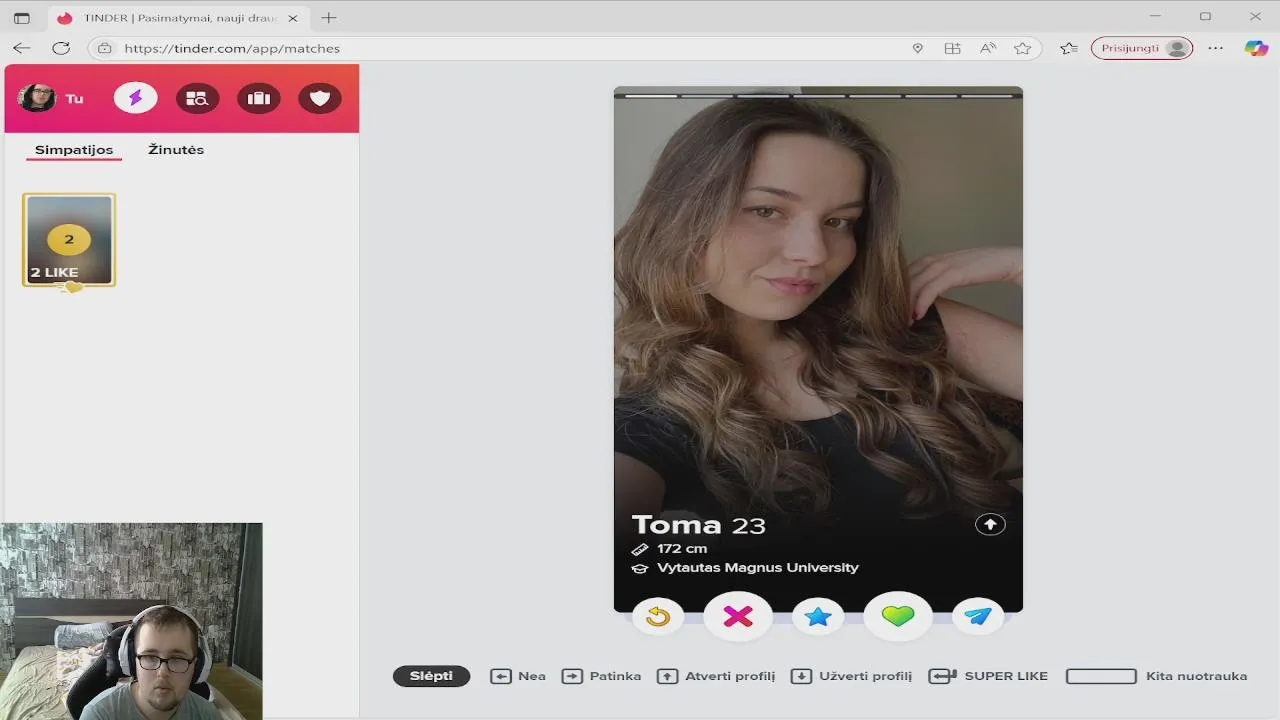Open the briefcase work mode icon

pos(259,98)
